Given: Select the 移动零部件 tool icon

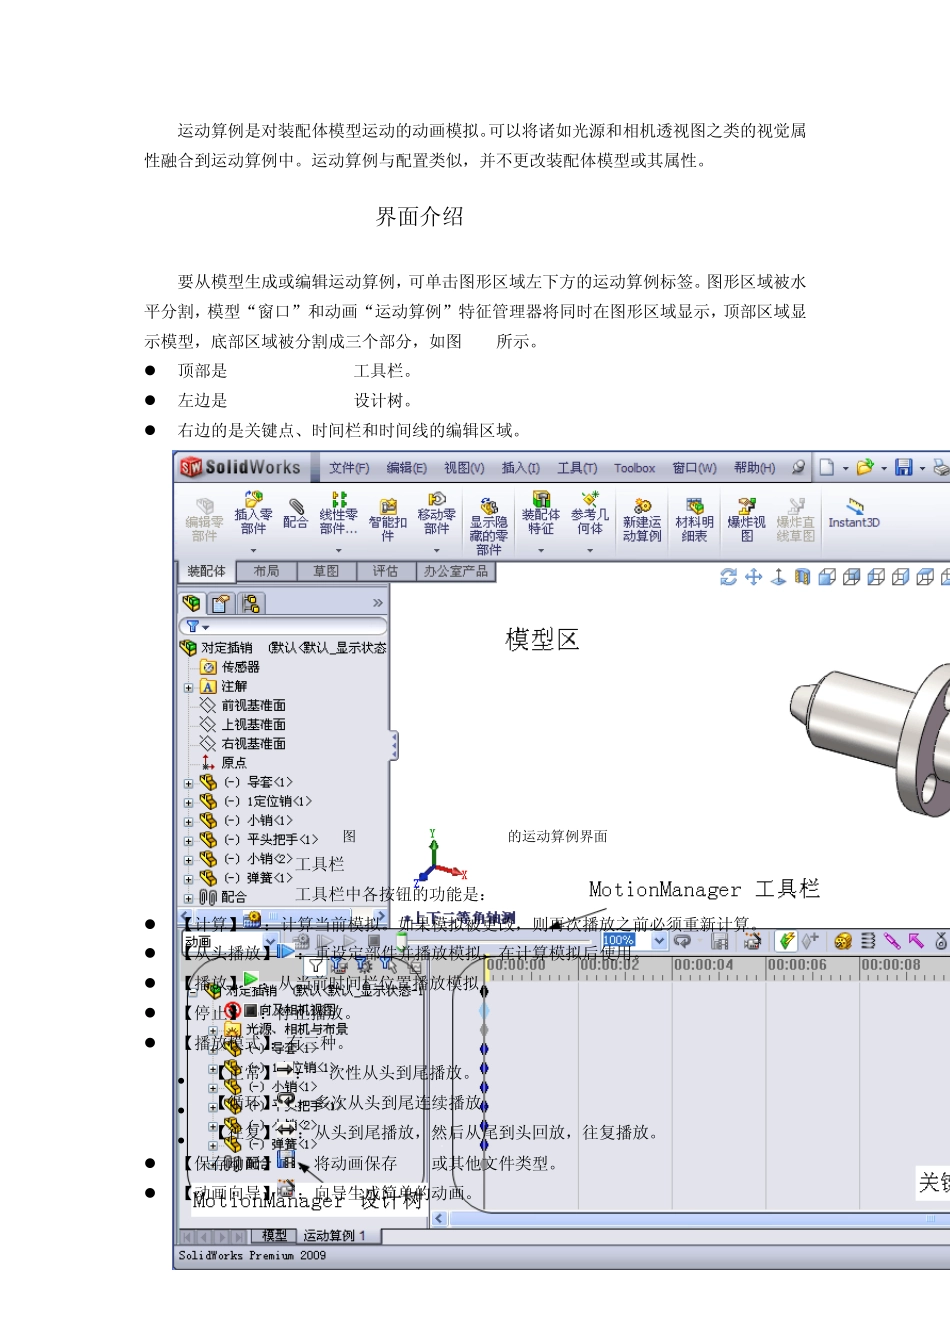Looking at the screenshot, I should [x=436, y=514].
